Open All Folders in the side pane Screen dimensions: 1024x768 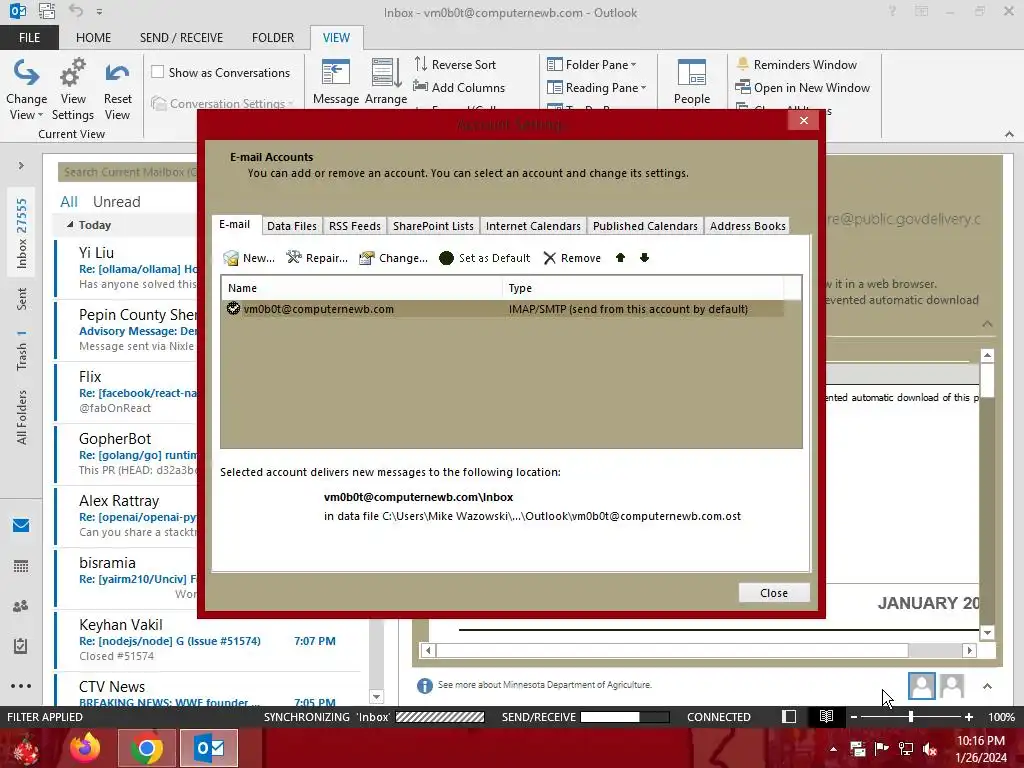pyautogui.click(x=22, y=417)
